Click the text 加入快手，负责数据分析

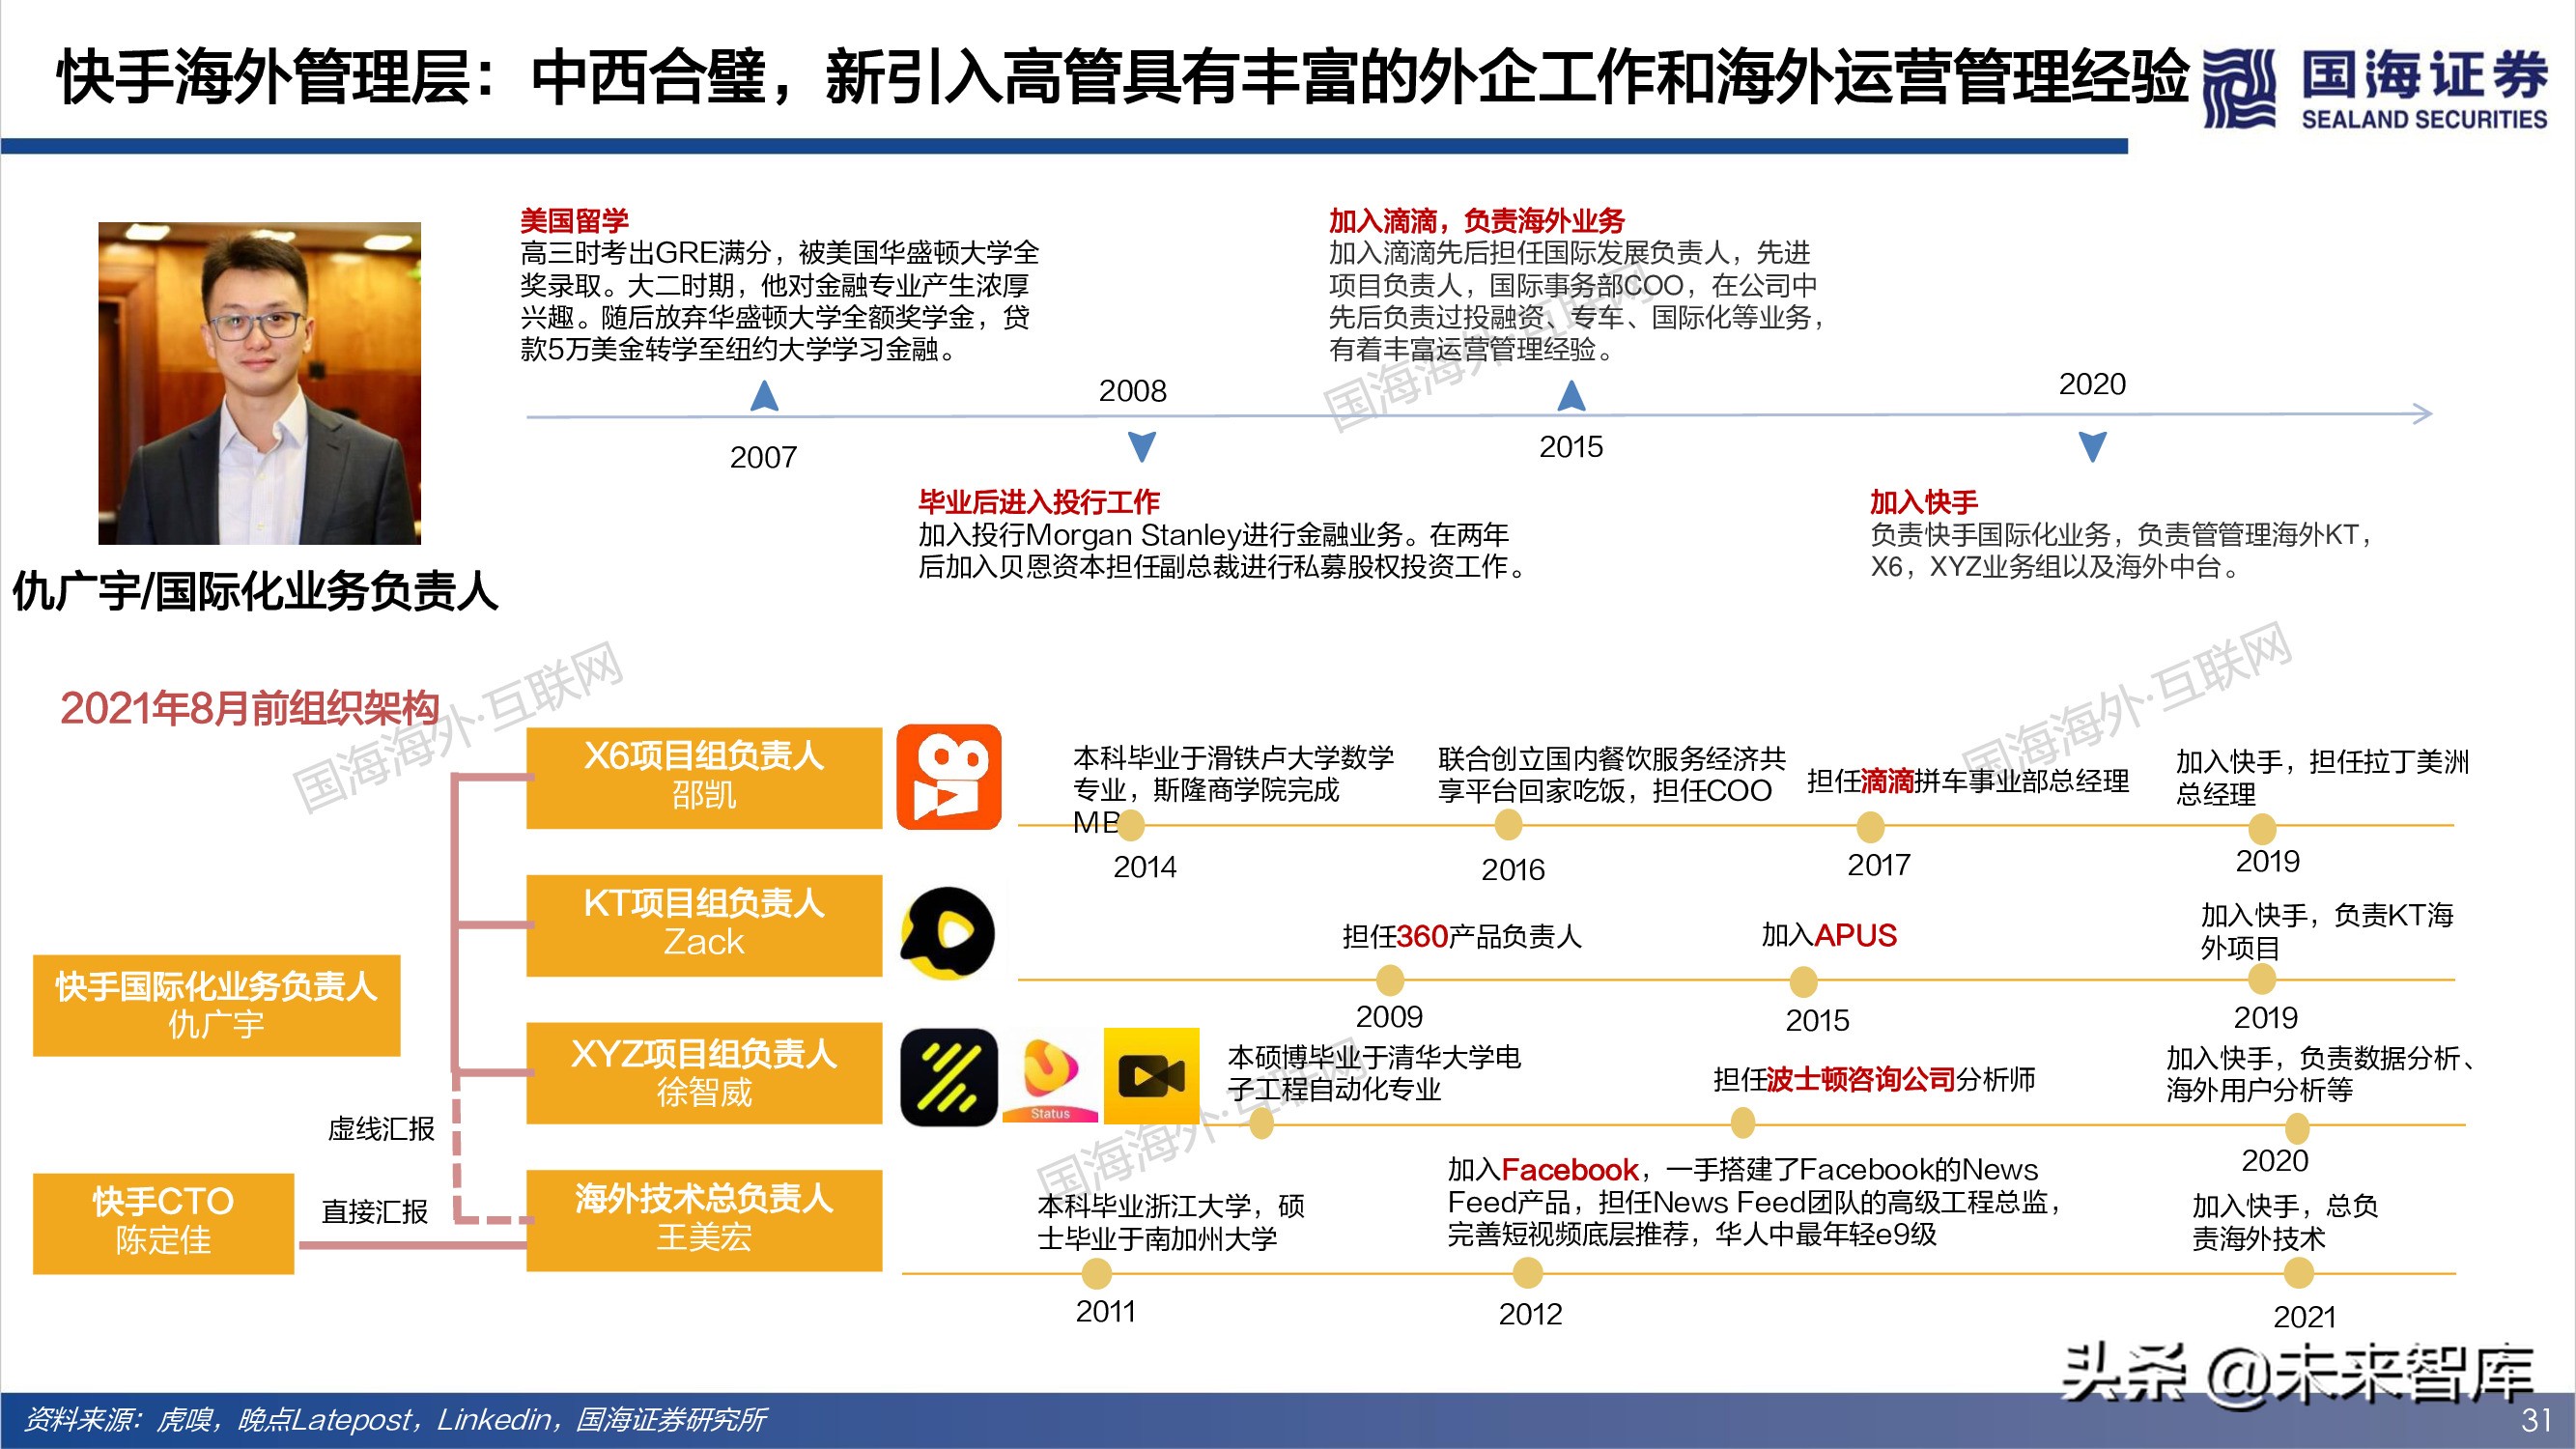(2320, 1073)
